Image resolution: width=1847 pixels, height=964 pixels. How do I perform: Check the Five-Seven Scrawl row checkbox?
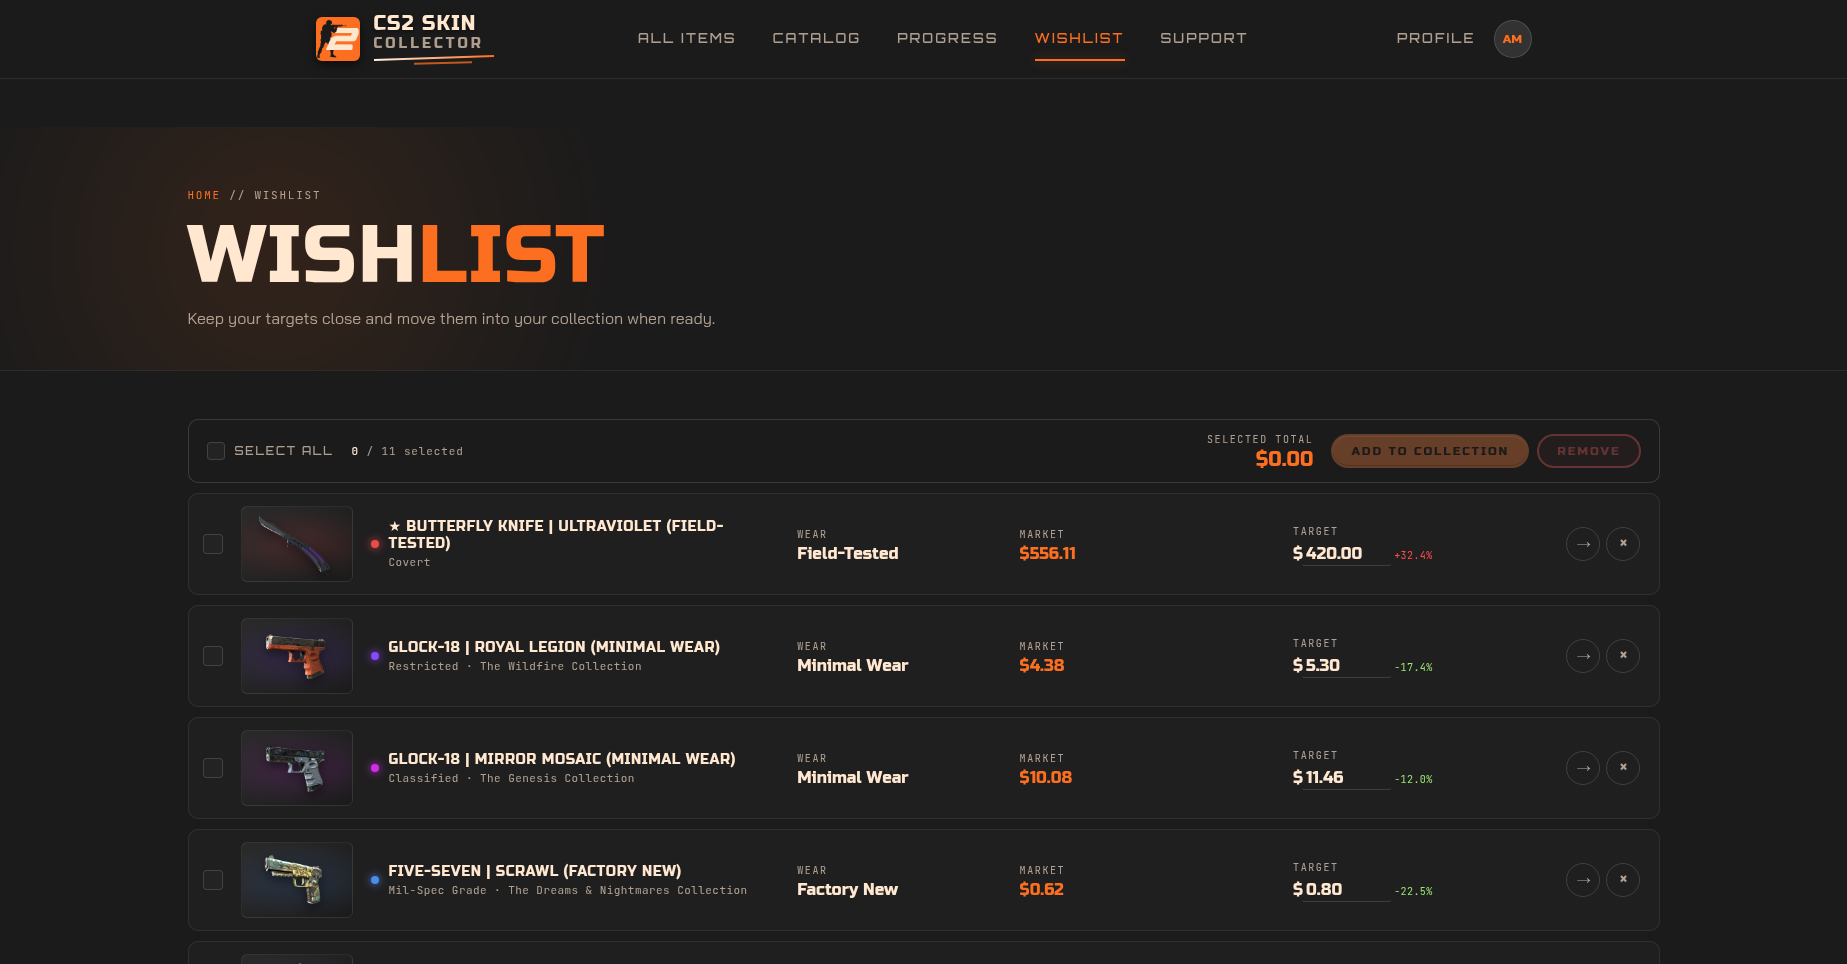(x=213, y=880)
